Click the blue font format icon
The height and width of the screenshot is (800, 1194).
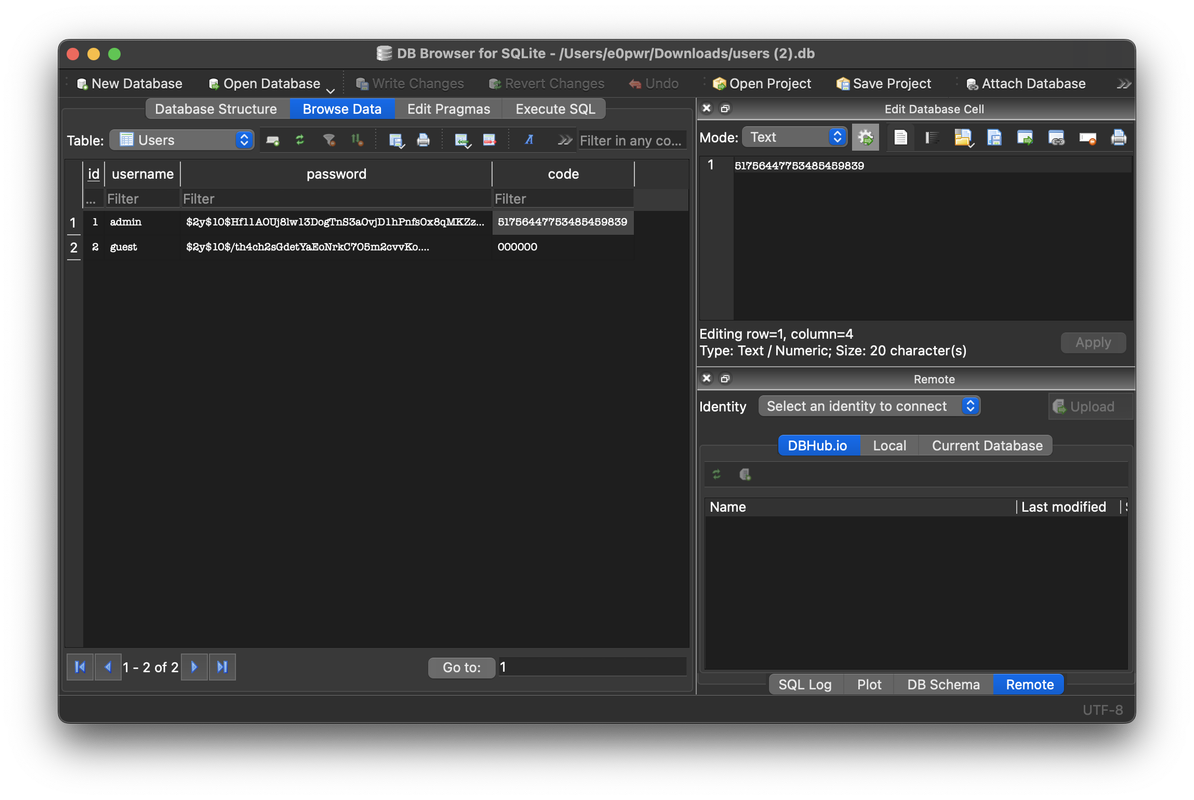pyautogui.click(x=528, y=140)
